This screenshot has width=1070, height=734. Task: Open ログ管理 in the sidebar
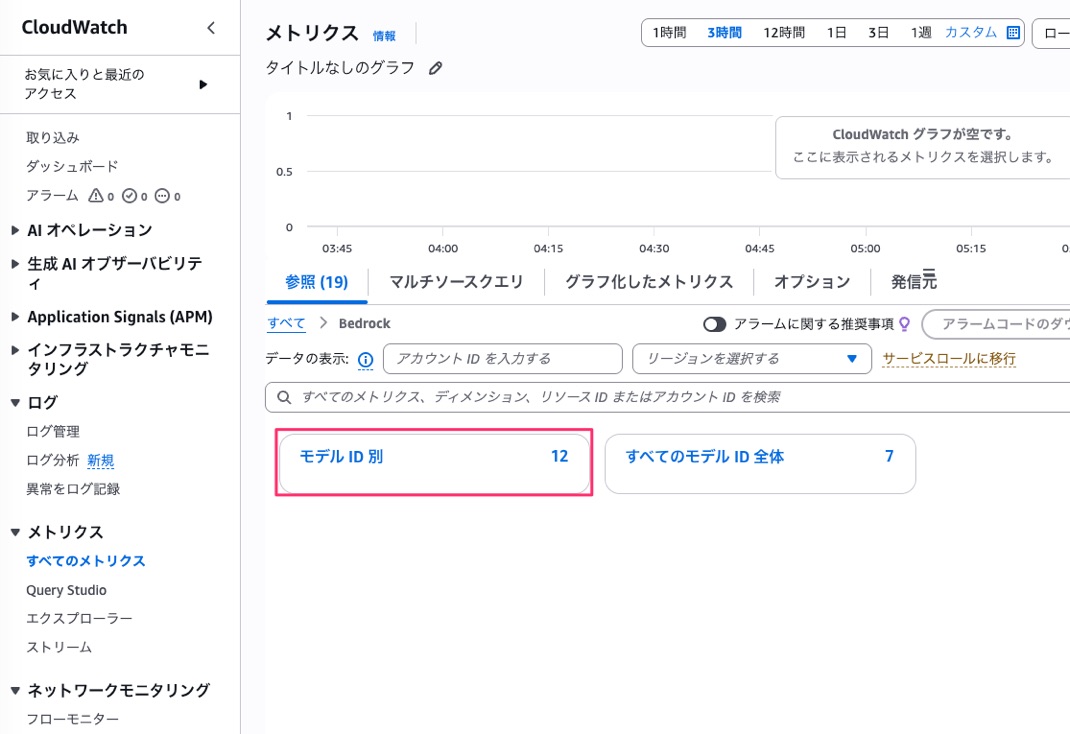pyautogui.click(x=53, y=431)
